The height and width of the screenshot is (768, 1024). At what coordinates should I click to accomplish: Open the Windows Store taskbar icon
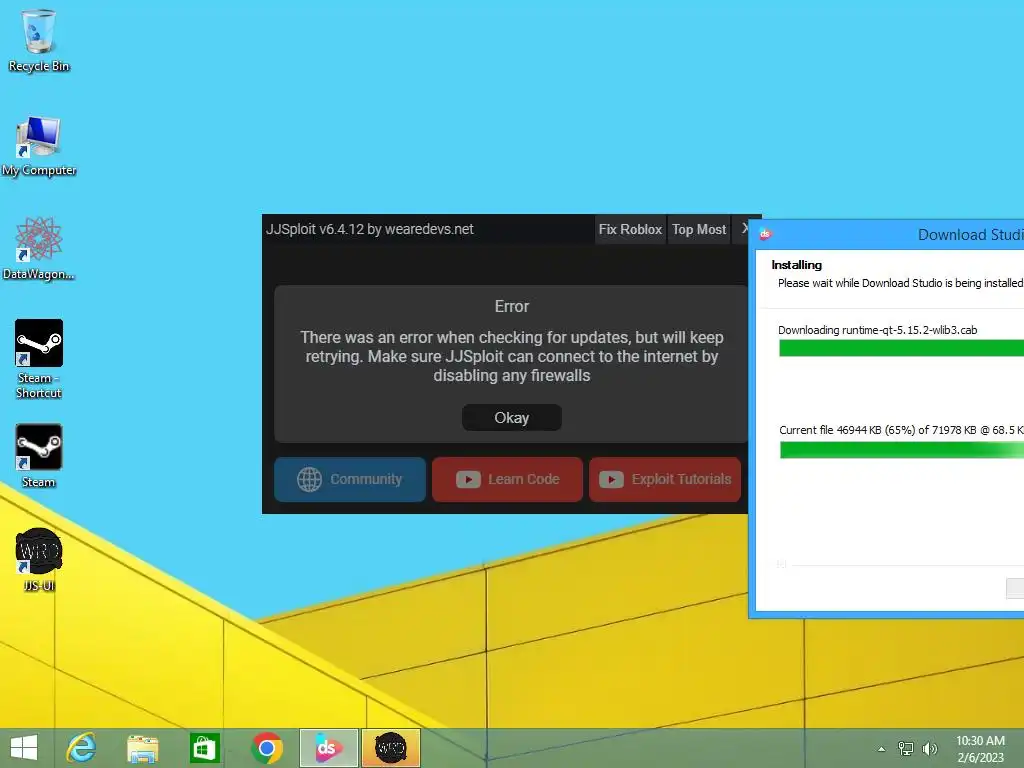pos(204,748)
